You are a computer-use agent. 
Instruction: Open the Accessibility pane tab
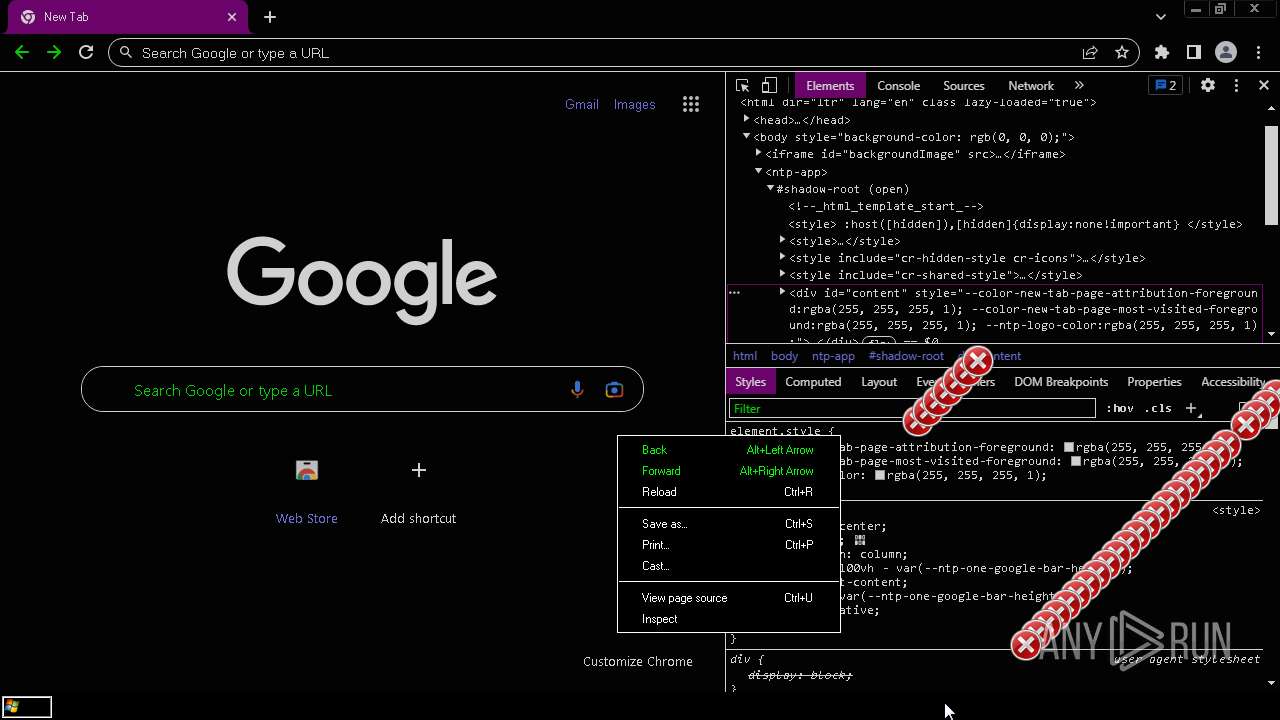[1234, 382]
